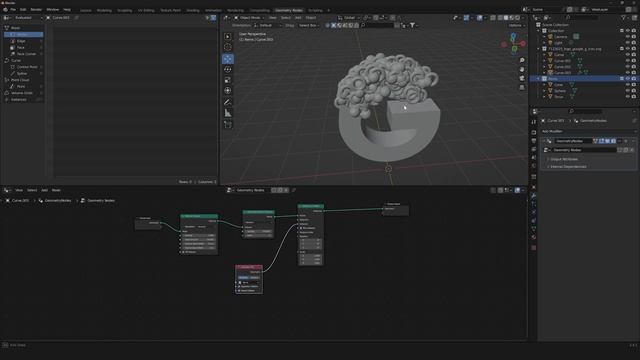
Task: Switch to the Shading workspace tab
Action: tap(193, 10)
